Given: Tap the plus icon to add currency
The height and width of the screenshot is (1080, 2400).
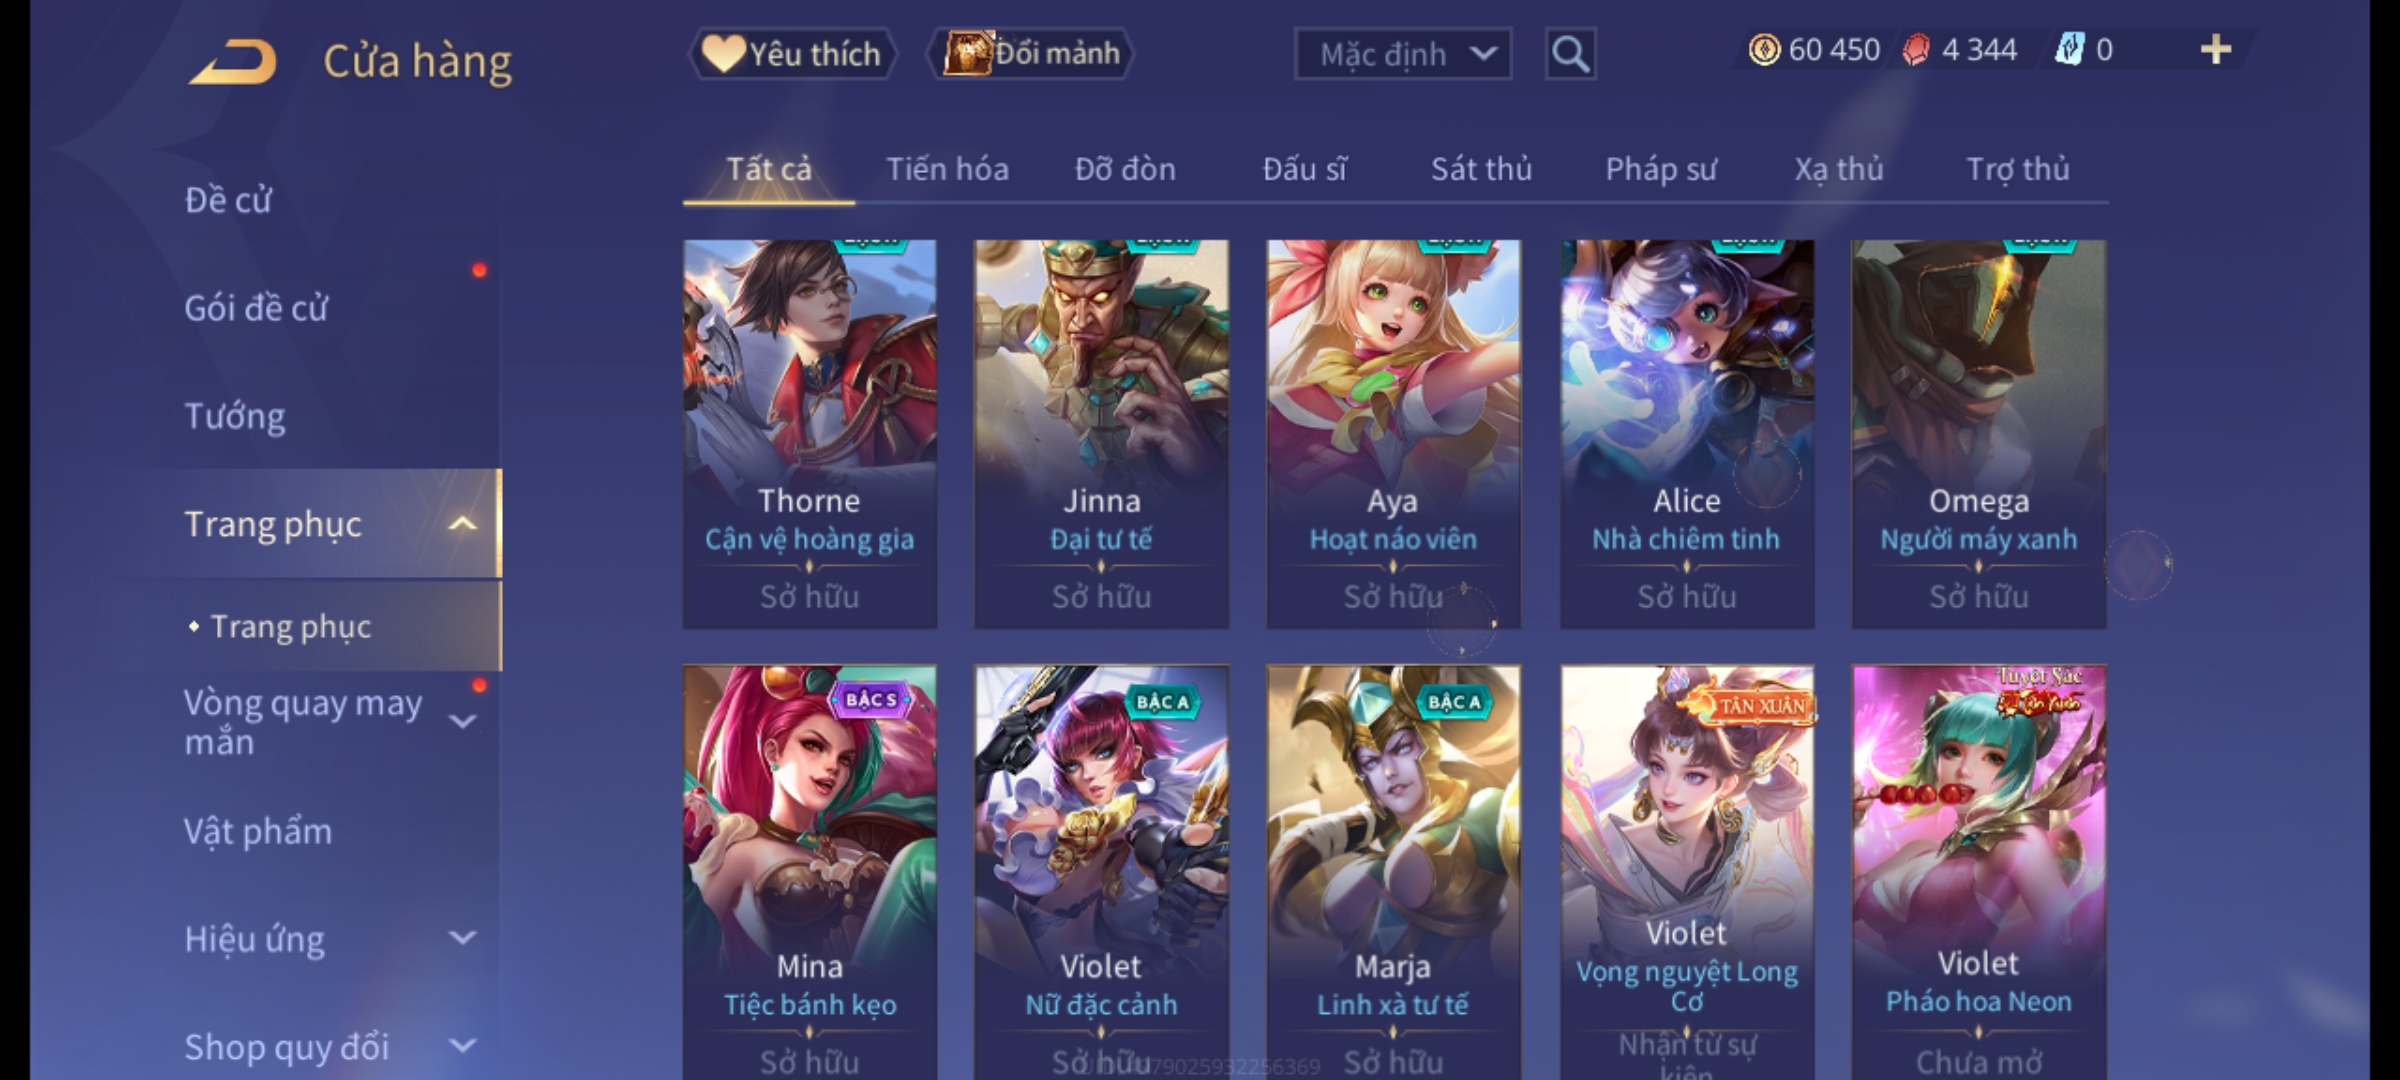Looking at the screenshot, I should [2216, 50].
